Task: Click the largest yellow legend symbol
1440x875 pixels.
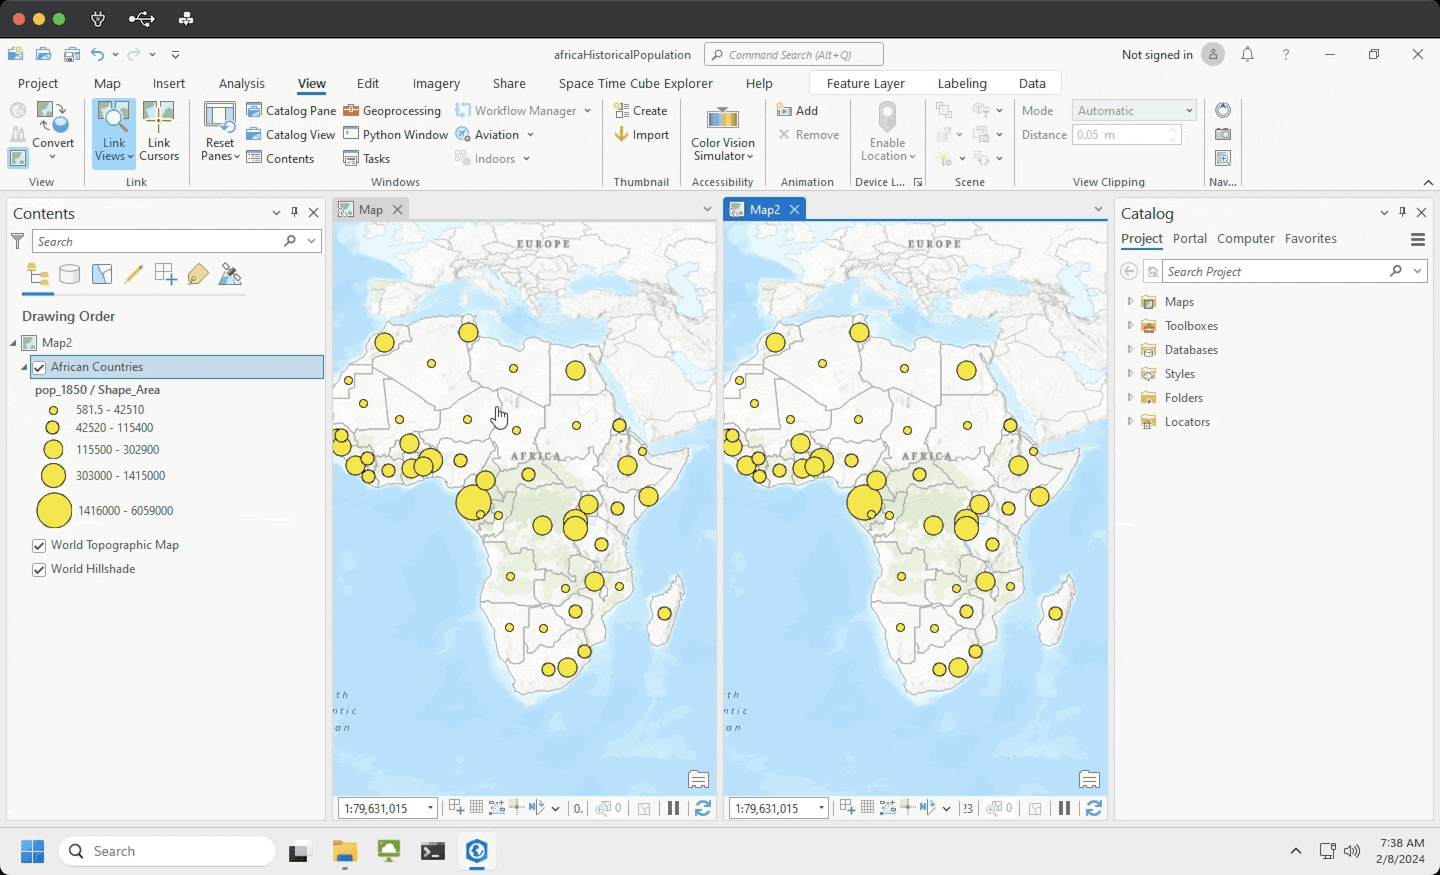Action: click(54, 511)
